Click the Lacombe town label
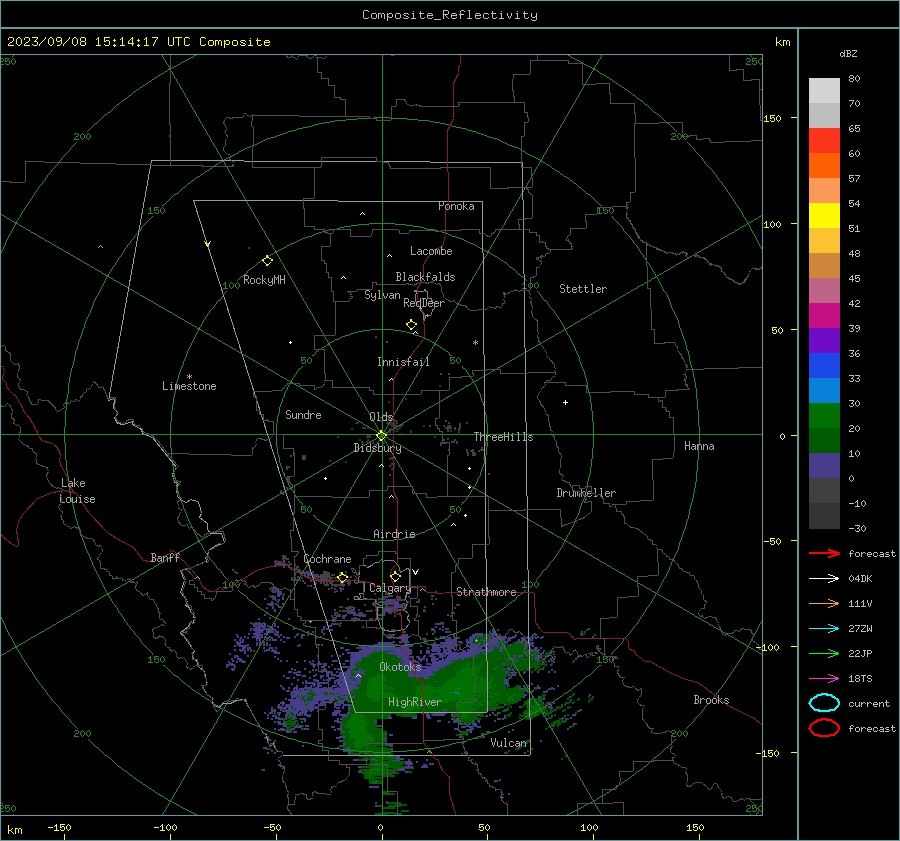 pyautogui.click(x=431, y=251)
